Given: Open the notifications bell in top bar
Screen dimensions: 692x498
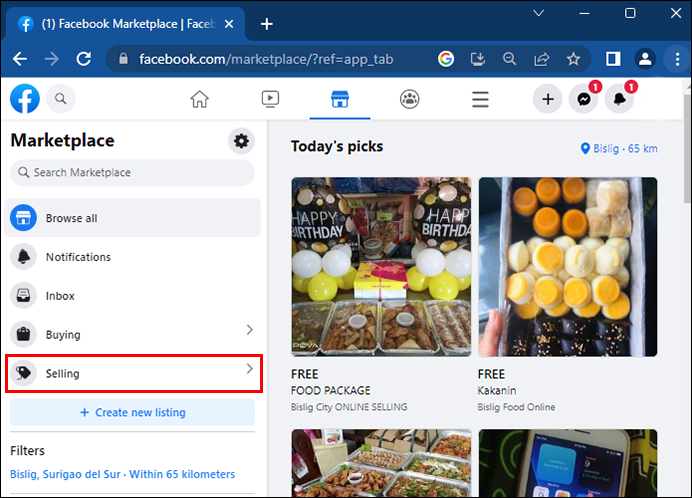Looking at the screenshot, I should click(x=619, y=99).
